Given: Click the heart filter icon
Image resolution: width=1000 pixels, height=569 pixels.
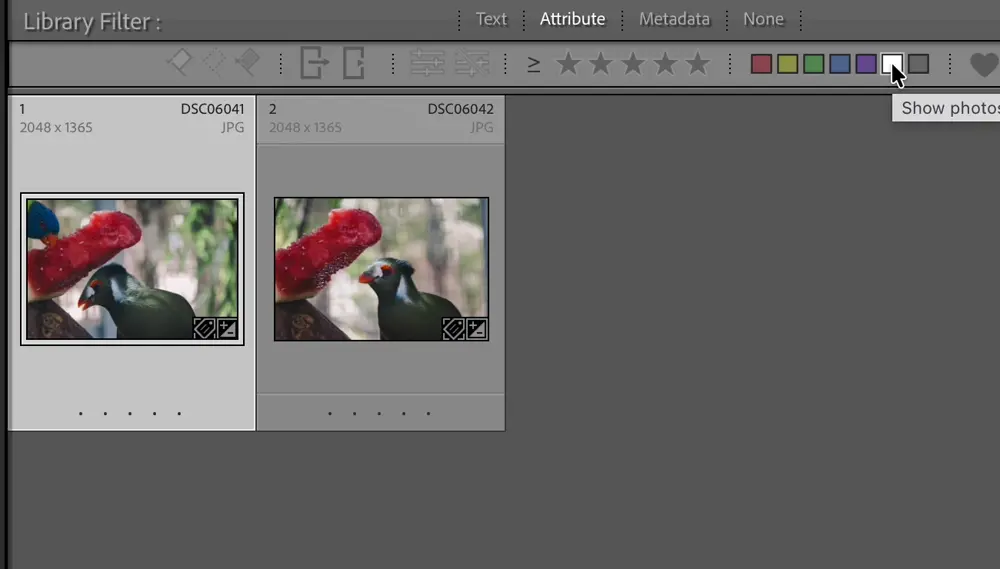Looking at the screenshot, I should point(984,64).
